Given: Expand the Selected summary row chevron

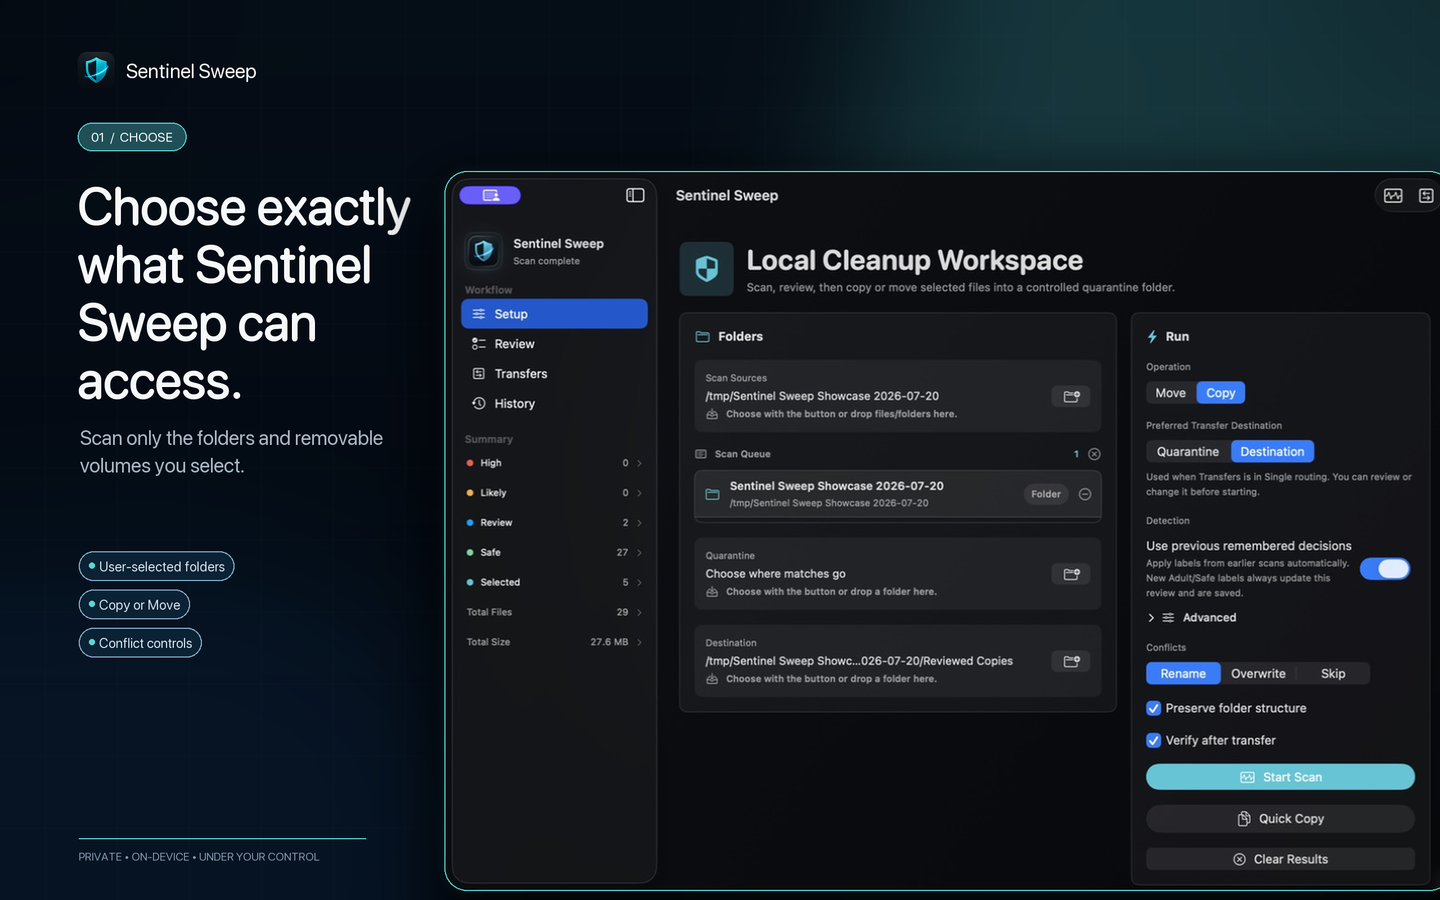Looking at the screenshot, I should click(639, 583).
